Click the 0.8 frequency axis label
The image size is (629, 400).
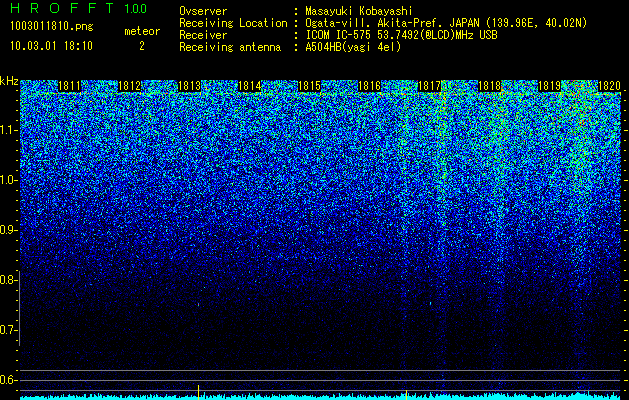point(8,280)
